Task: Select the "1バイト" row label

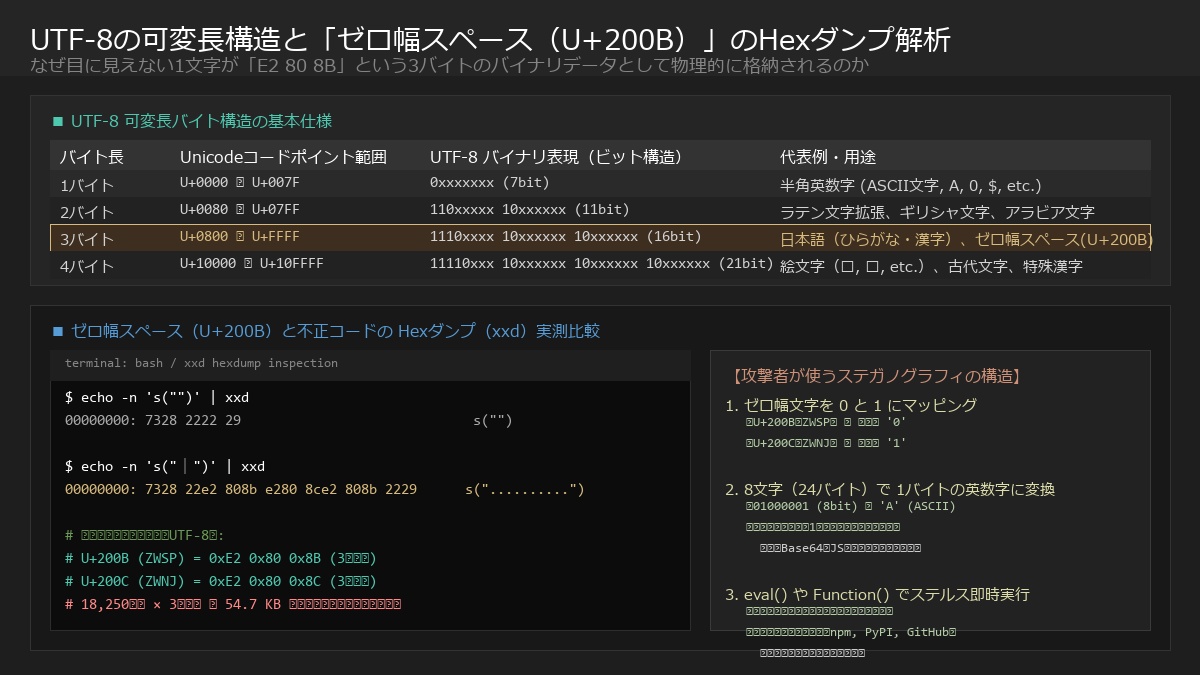Action: coord(87,185)
